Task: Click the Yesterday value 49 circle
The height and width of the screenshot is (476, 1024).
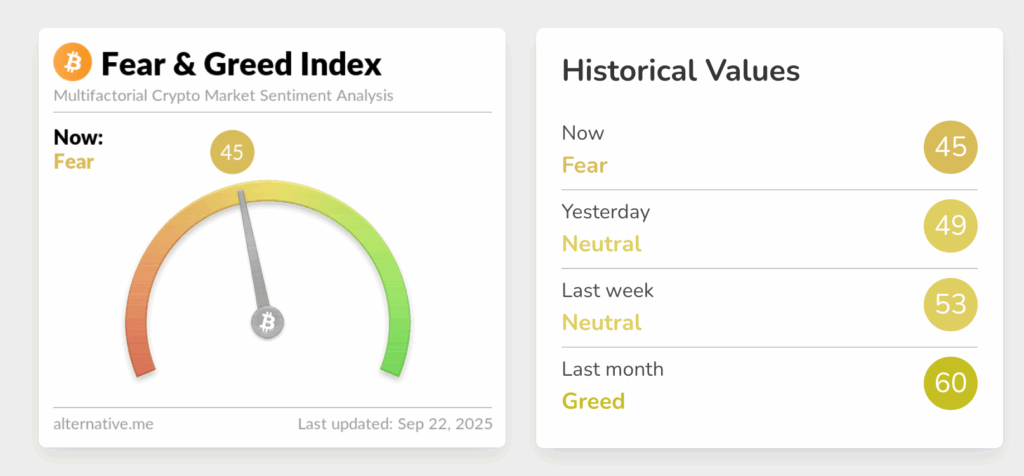Action: click(950, 226)
